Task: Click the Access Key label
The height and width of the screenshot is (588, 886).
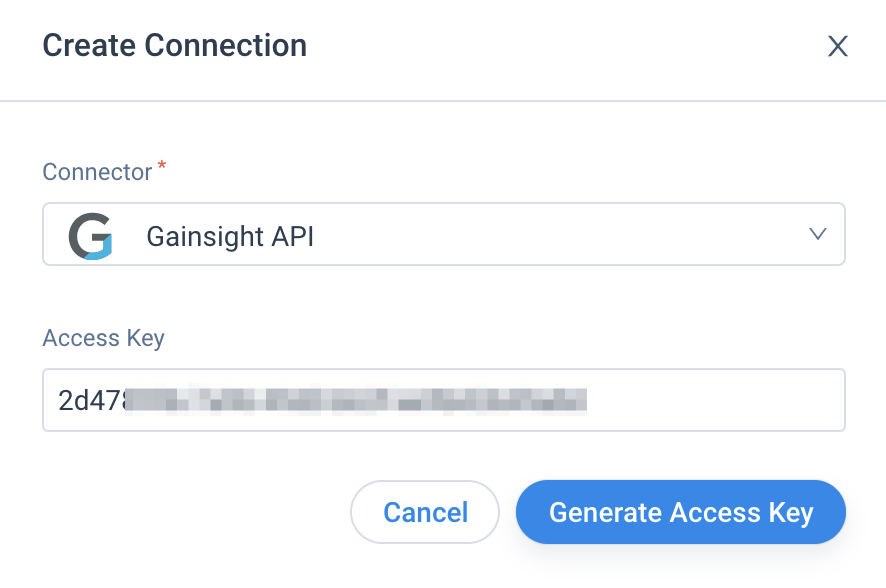Action: pyautogui.click(x=103, y=338)
